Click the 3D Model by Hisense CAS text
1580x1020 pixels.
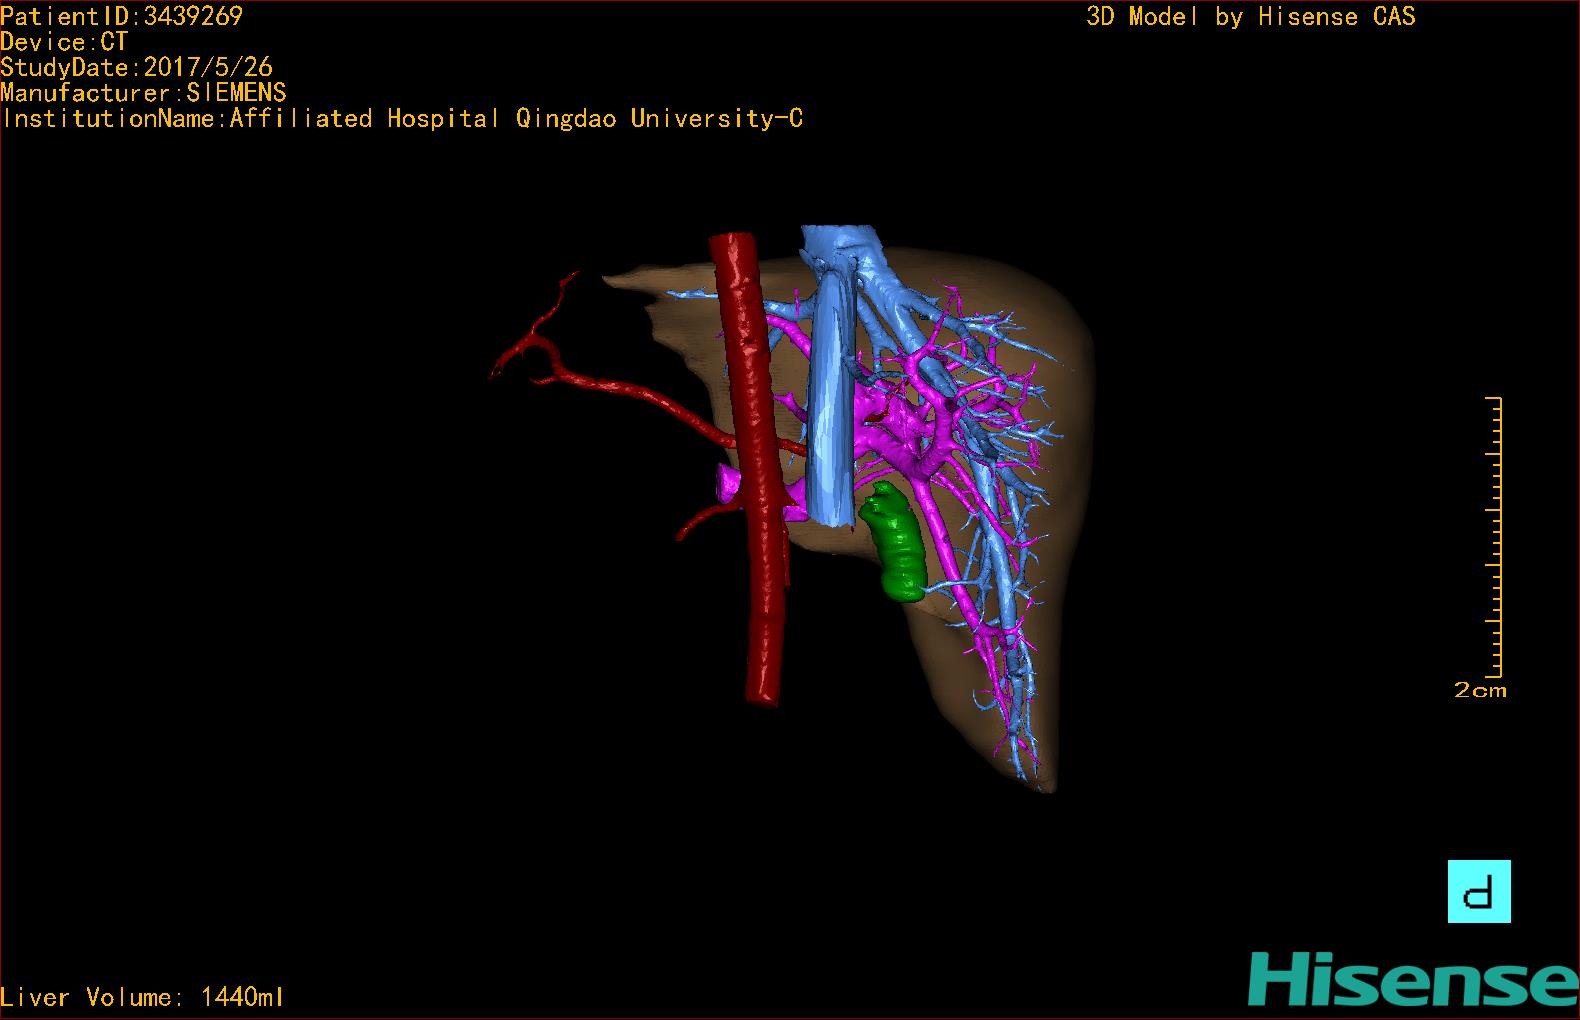(x=1251, y=17)
